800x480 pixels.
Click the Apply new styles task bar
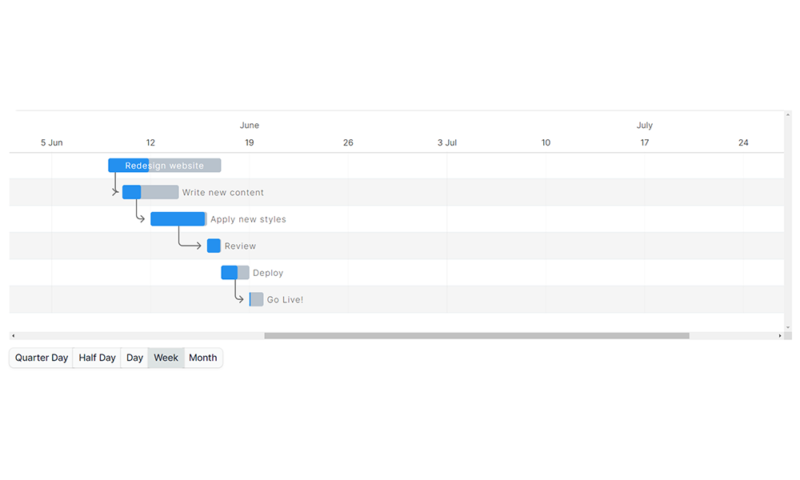pyautogui.click(x=178, y=219)
